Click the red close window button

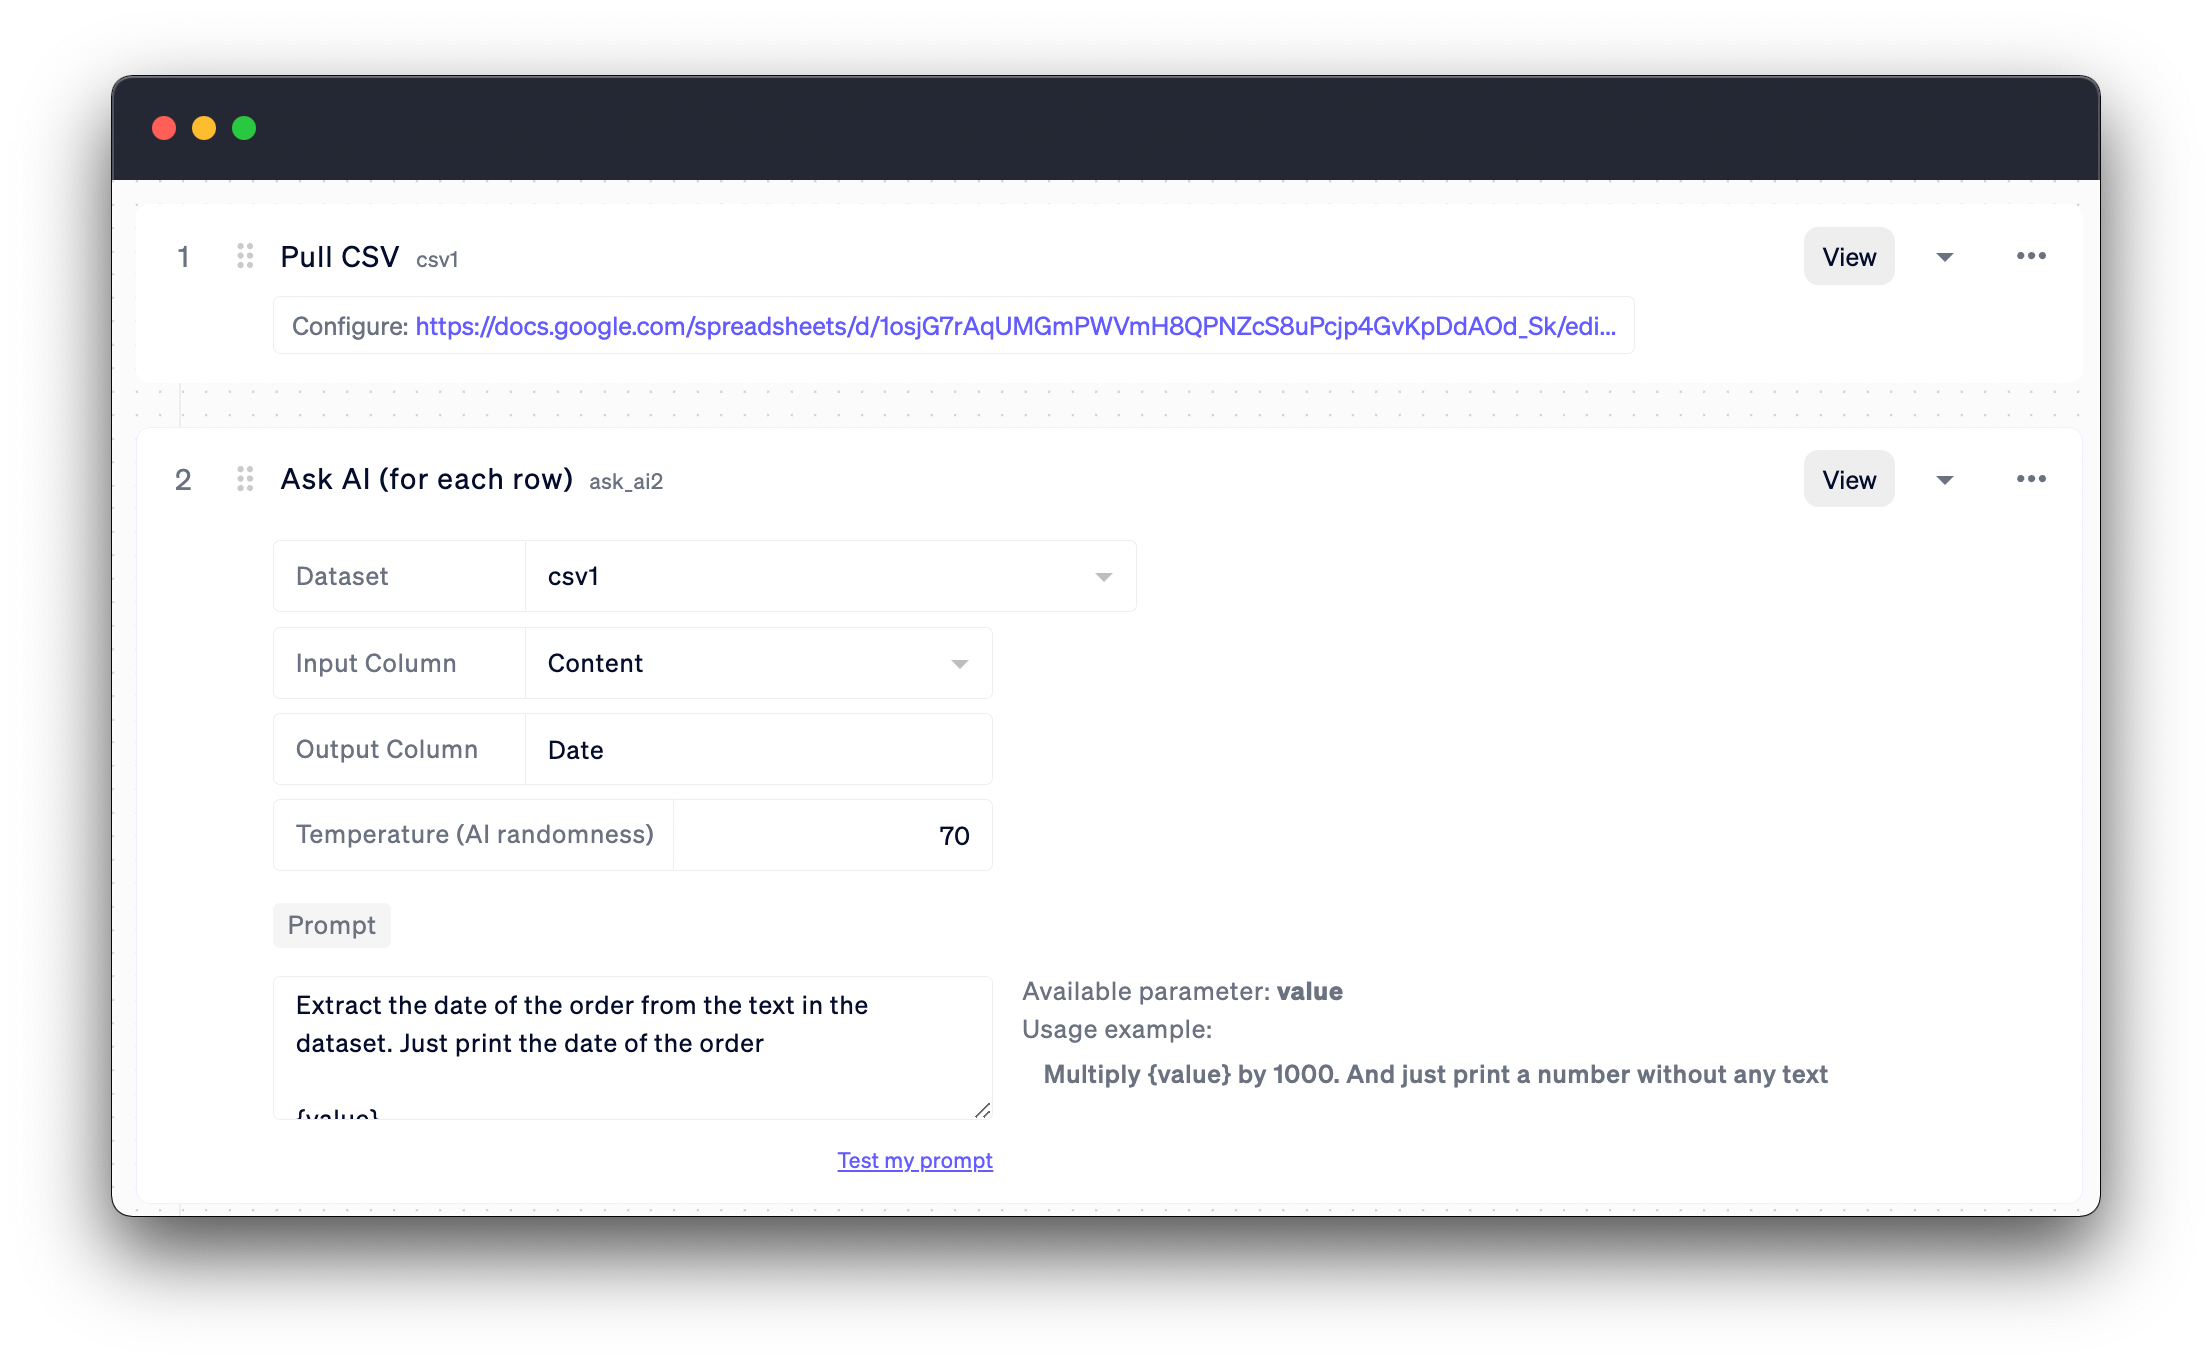164,129
